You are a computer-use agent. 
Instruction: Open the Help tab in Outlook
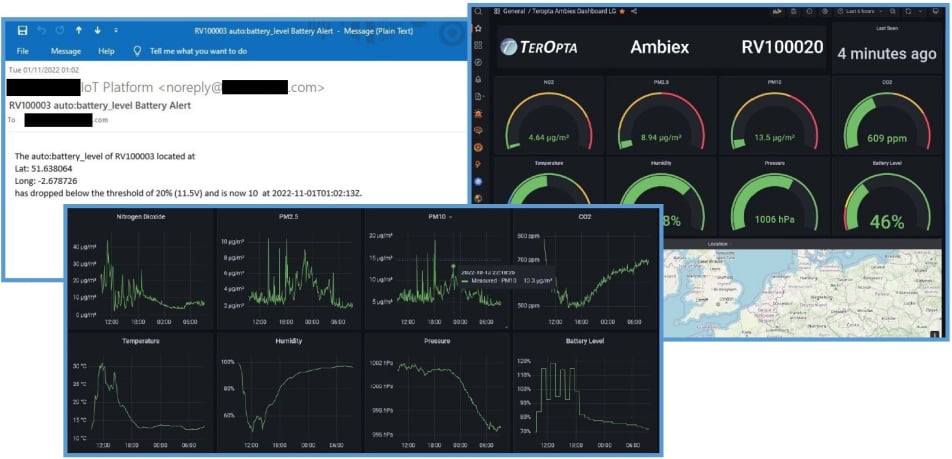click(x=106, y=51)
